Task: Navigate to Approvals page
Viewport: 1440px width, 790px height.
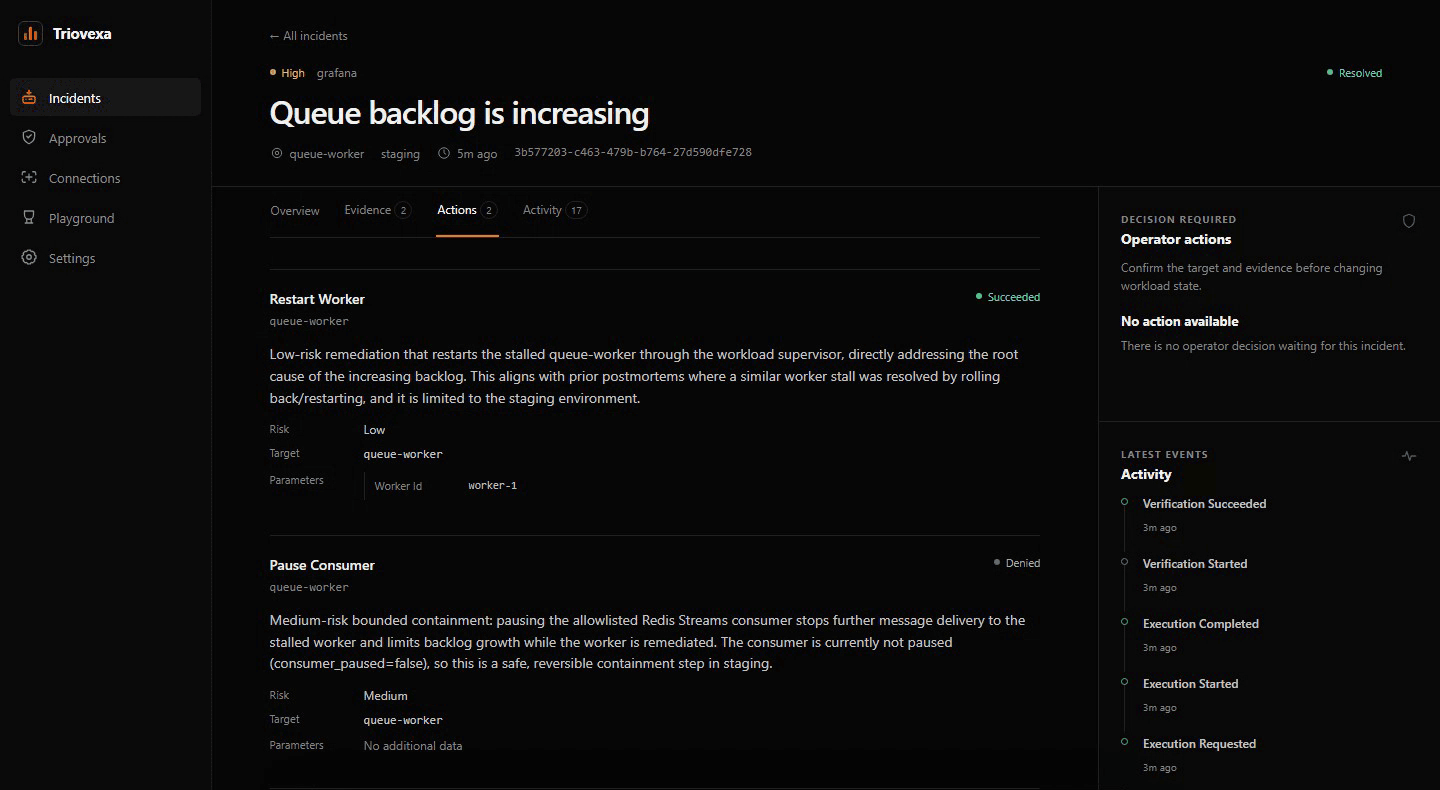Action: coord(106,138)
